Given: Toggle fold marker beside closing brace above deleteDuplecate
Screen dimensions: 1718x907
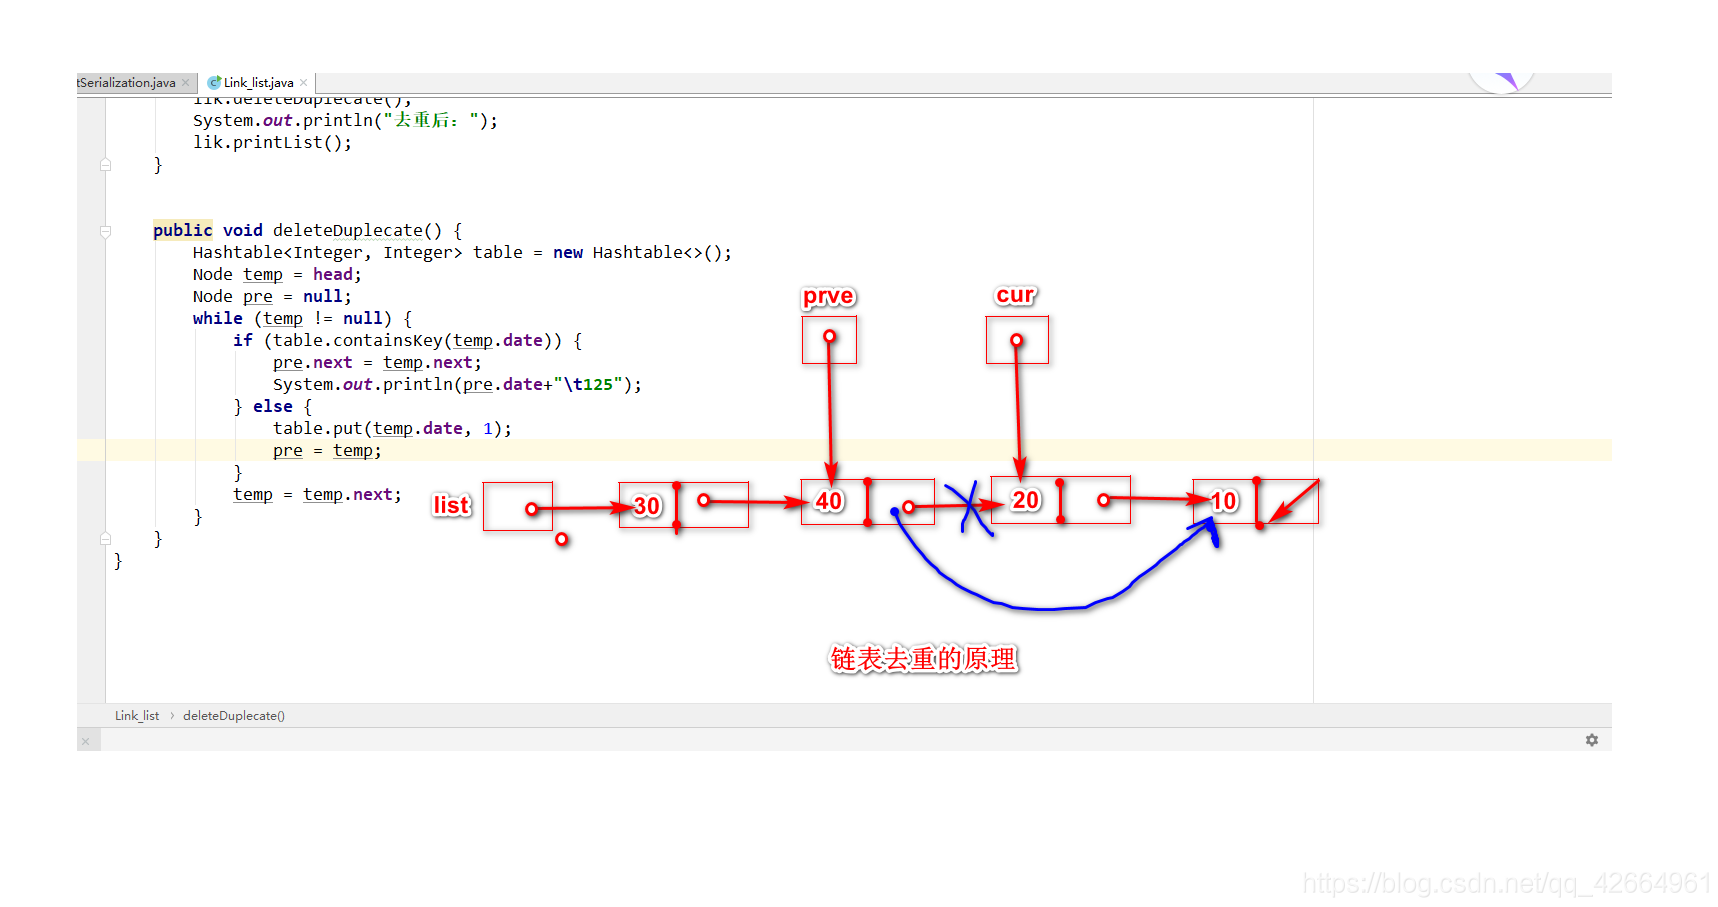Looking at the screenshot, I should [x=105, y=165].
